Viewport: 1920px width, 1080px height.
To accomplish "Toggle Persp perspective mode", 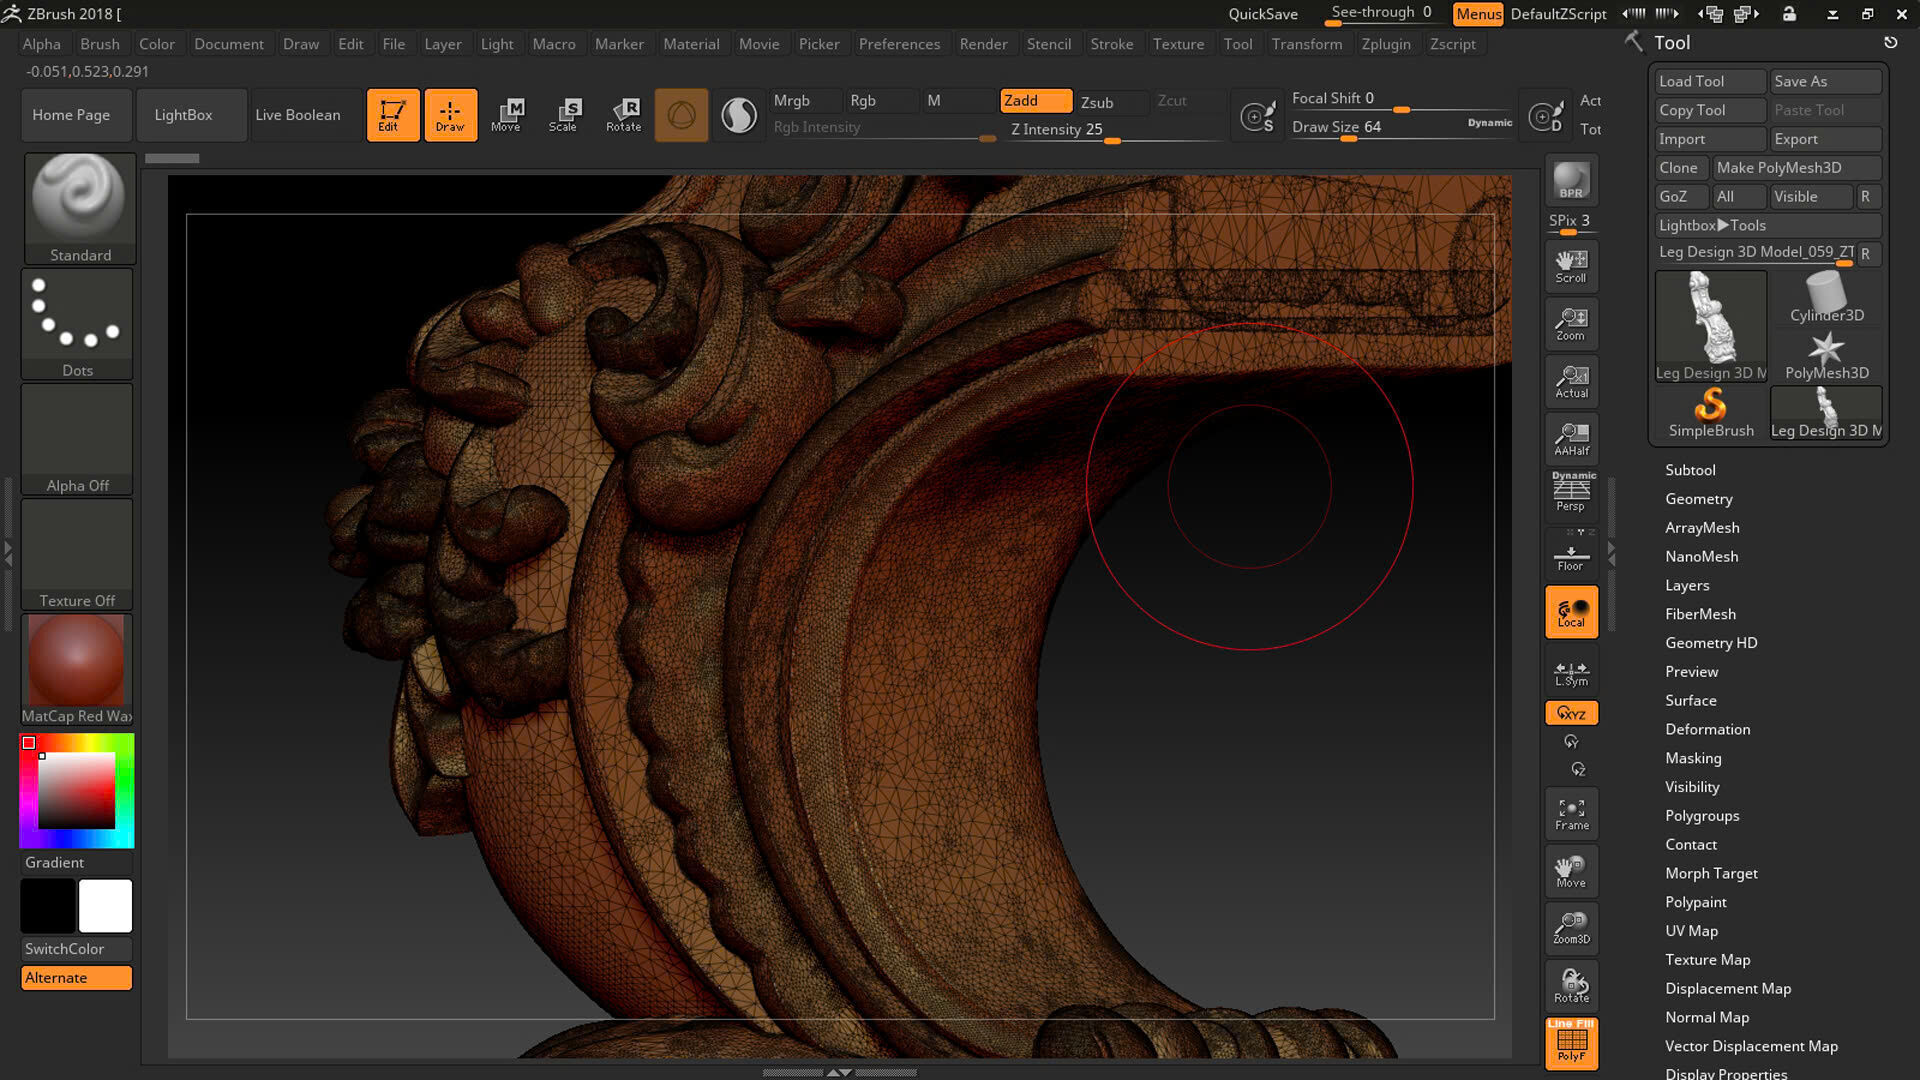I will 1571,491.
